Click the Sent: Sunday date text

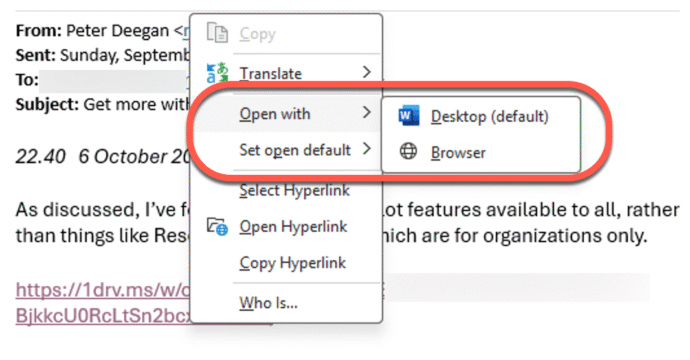(103, 55)
